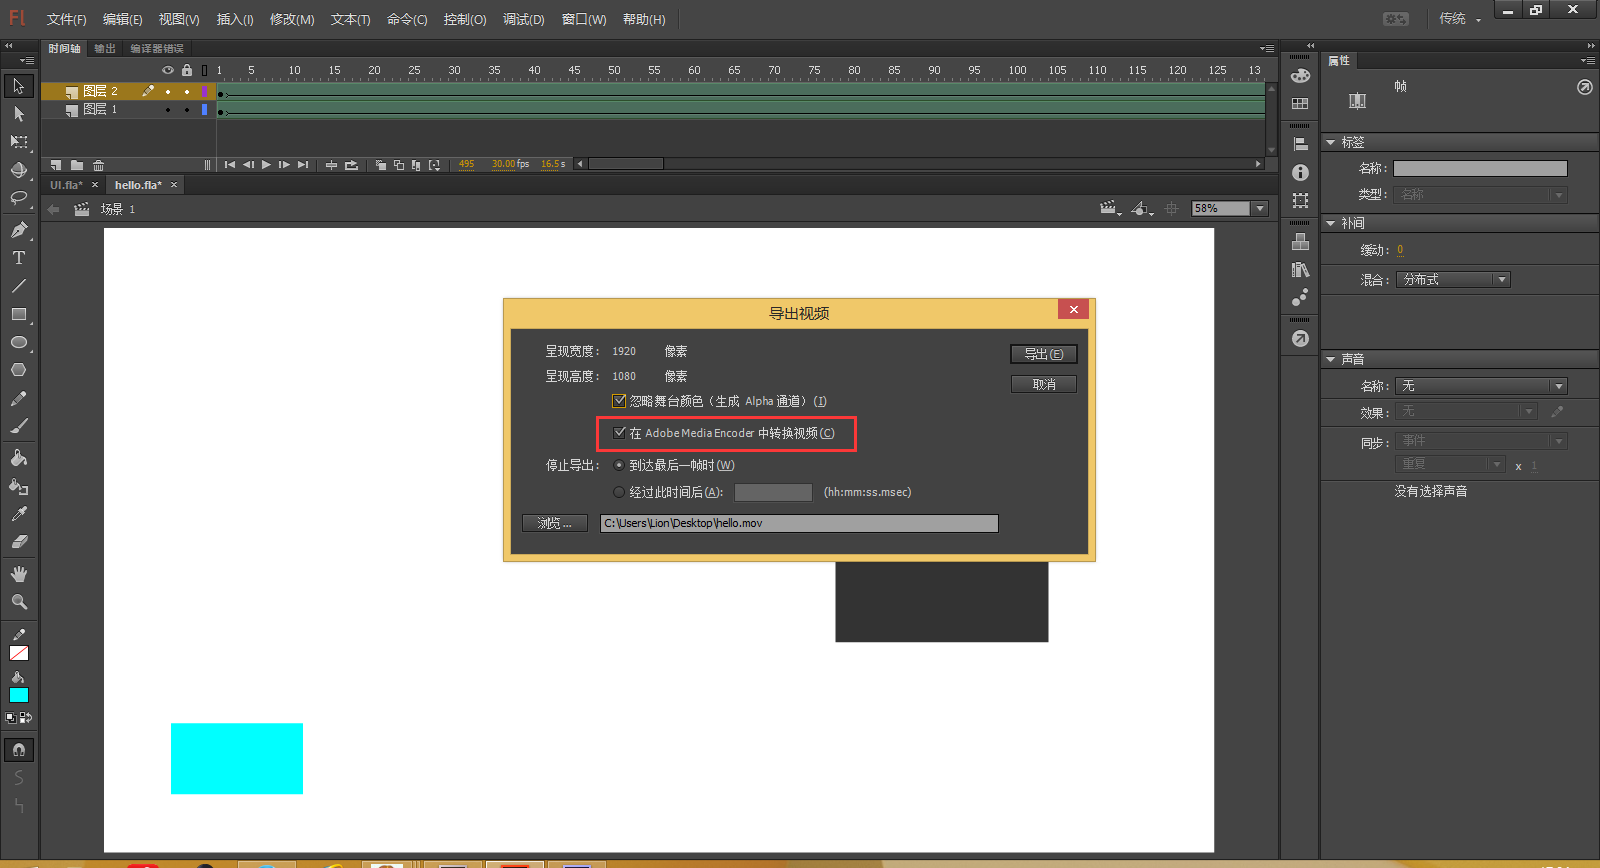This screenshot has height=868, width=1600.
Task: Select the Eyedropper tool
Action: pyautogui.click(x=19, y=514)
